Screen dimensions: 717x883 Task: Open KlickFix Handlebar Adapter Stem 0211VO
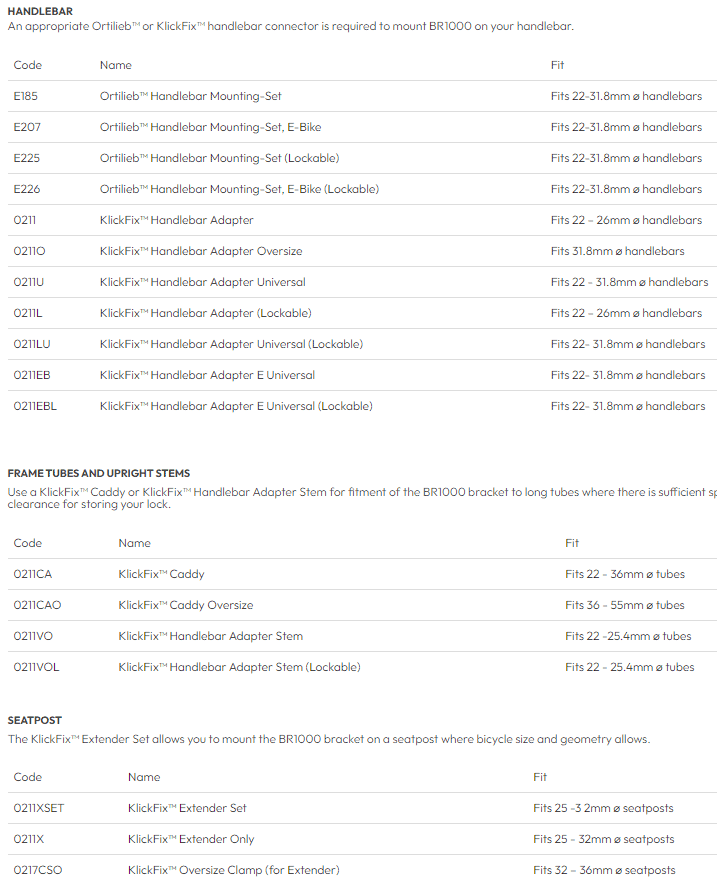pos(210,636)
